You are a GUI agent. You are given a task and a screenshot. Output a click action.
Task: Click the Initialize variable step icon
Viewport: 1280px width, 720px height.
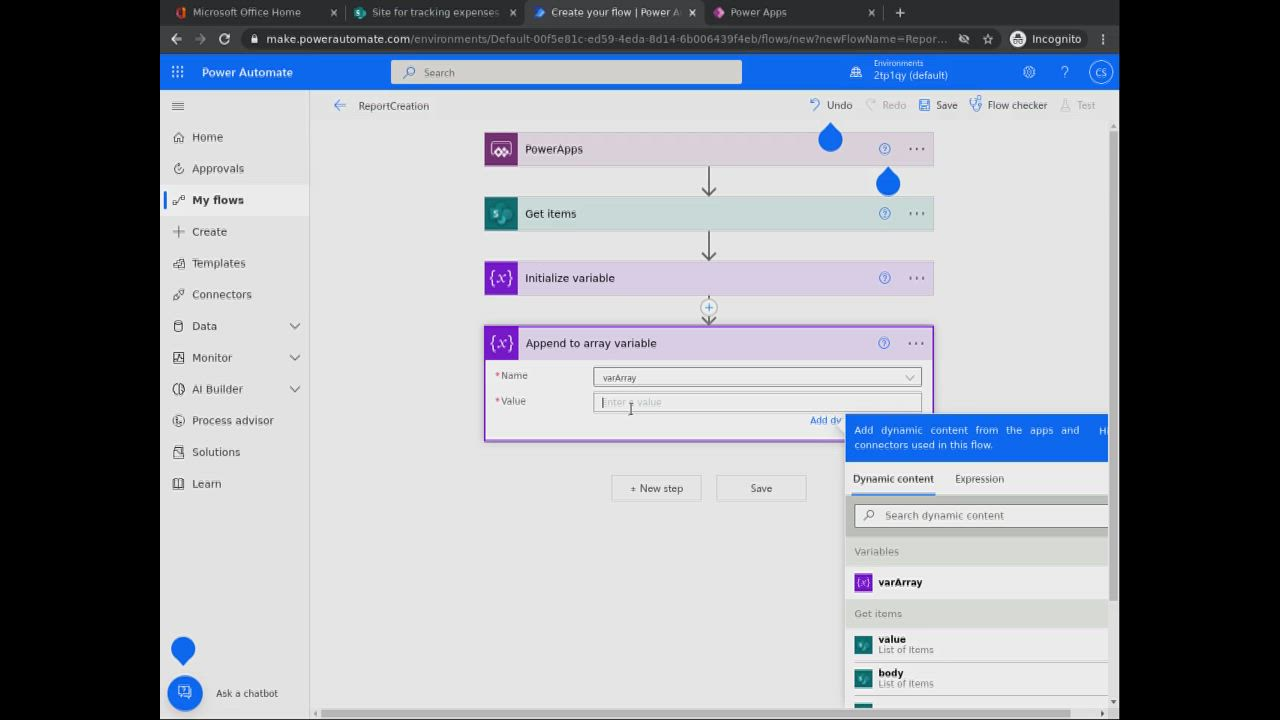501,278
